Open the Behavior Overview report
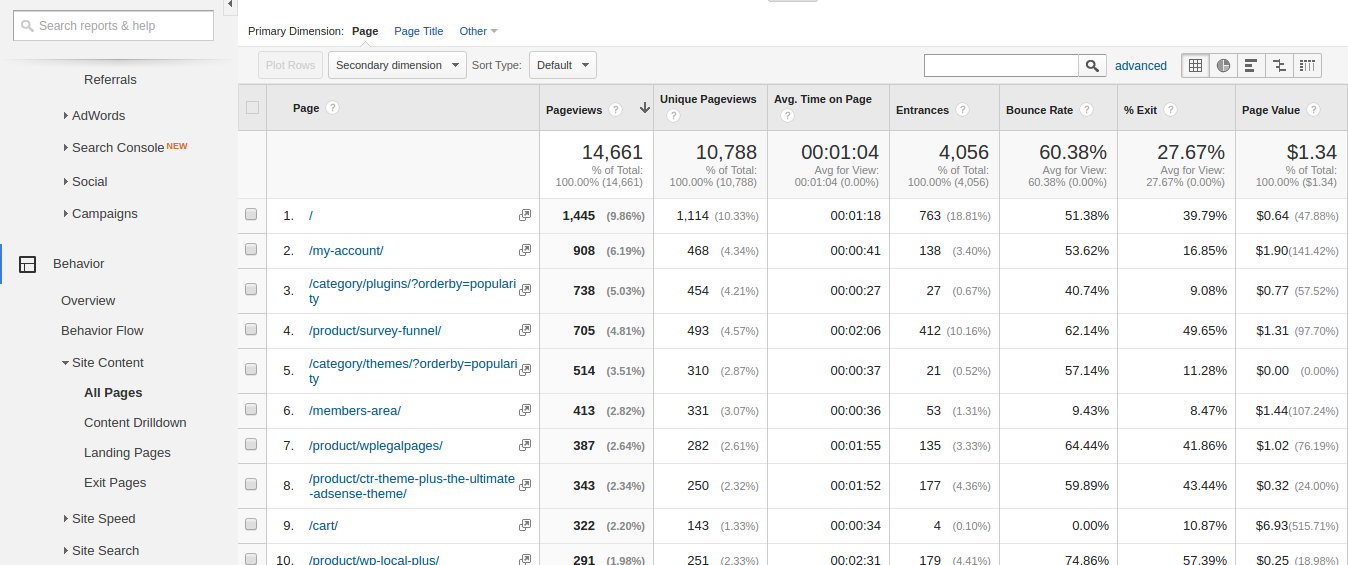Screen dimensions: 1348x565 88,301
